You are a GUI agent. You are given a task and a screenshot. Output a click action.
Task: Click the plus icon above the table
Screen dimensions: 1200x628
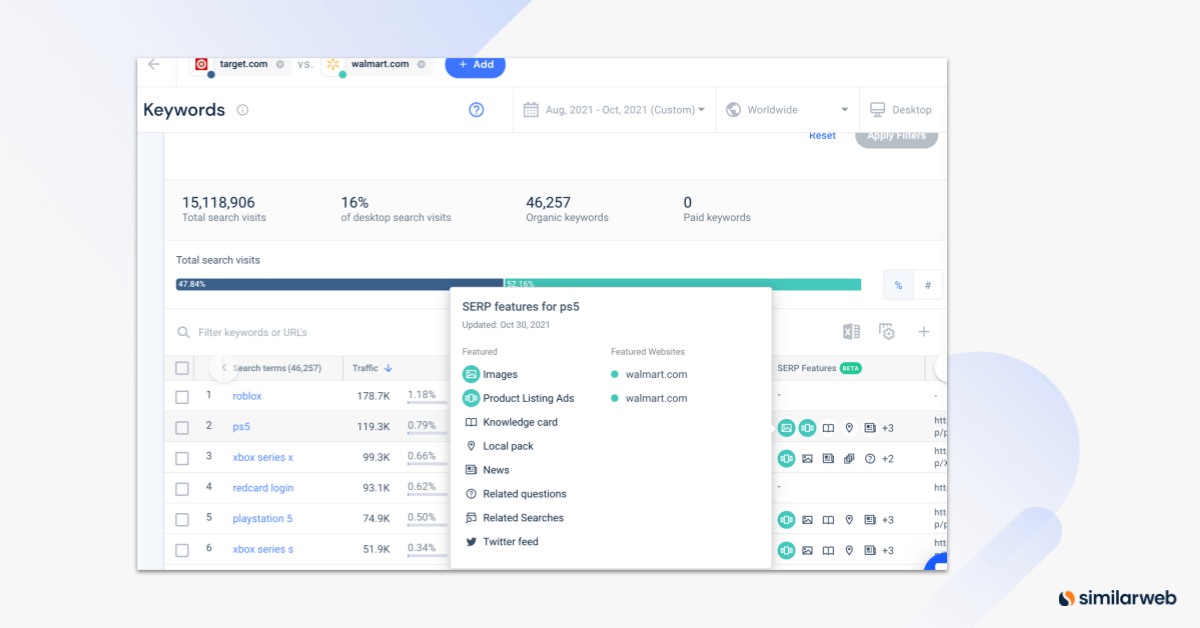[924, 332]
